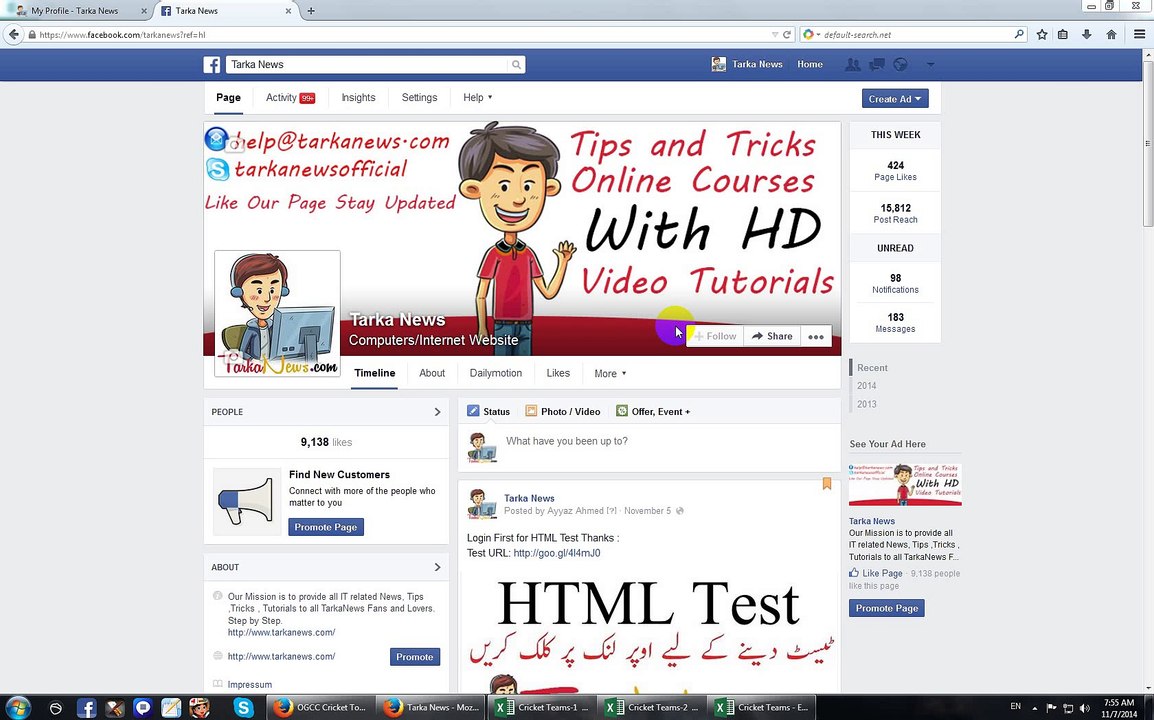Click Windows Start button
The image size is (1154, 720).
[x=17, y=707]
